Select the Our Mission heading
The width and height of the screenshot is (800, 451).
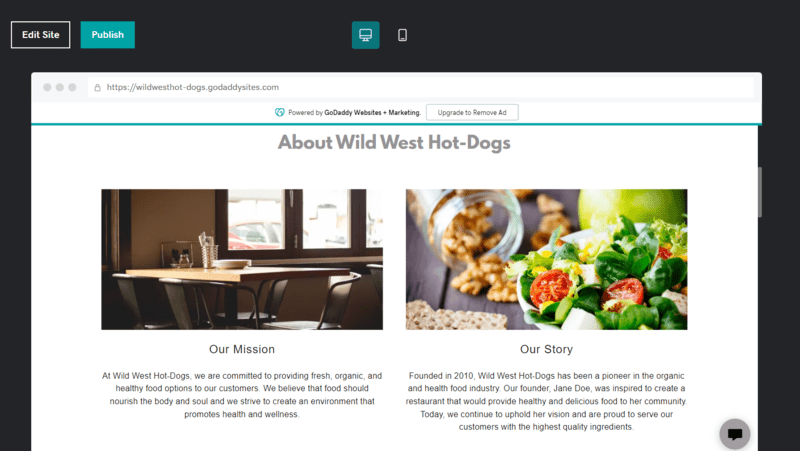pos(242,349)
